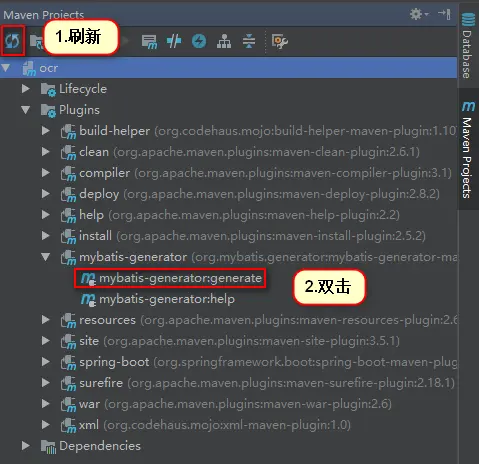Expand the surefire plugin arrow

46,383
